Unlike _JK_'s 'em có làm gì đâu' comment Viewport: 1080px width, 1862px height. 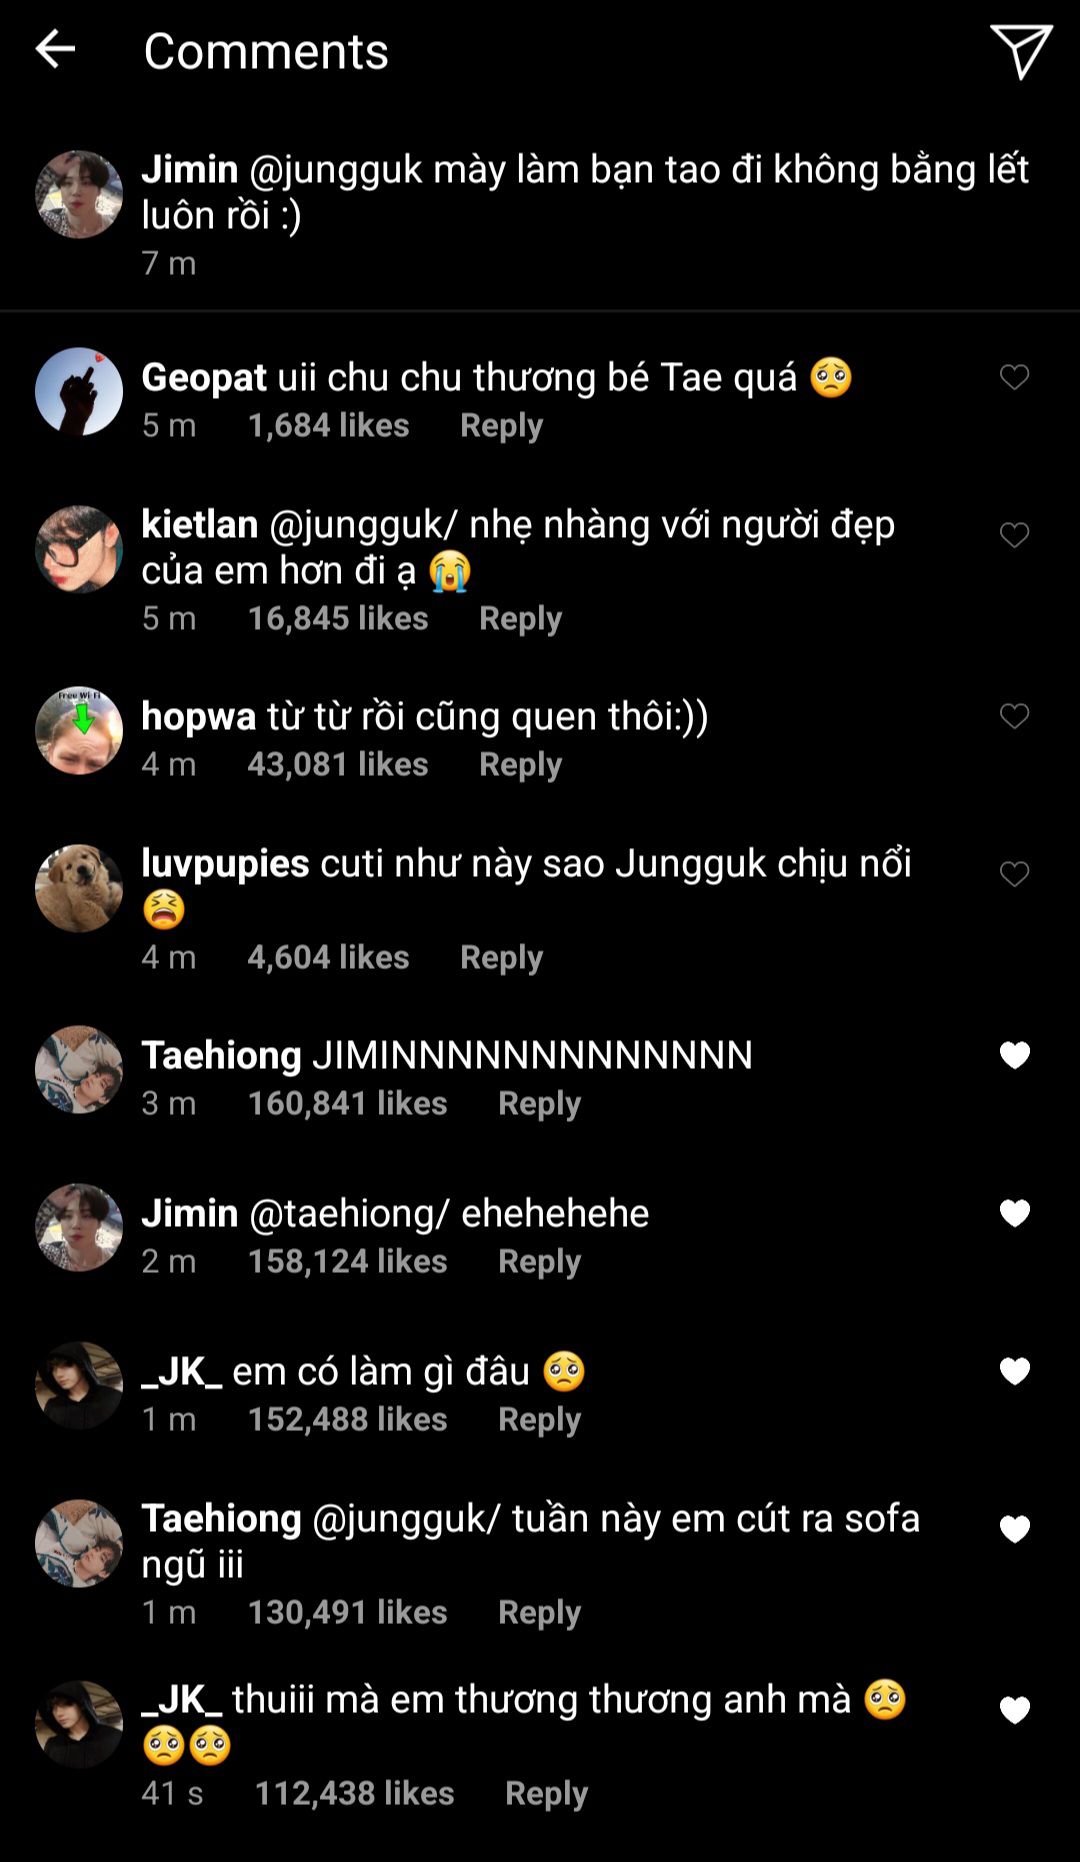point(1014,1371)
